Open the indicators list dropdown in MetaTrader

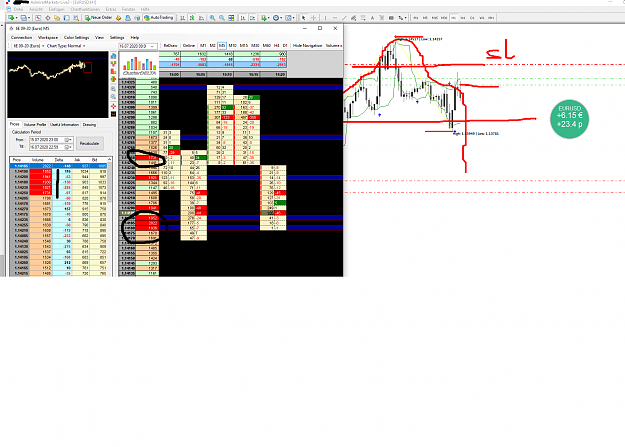[265, 18]
